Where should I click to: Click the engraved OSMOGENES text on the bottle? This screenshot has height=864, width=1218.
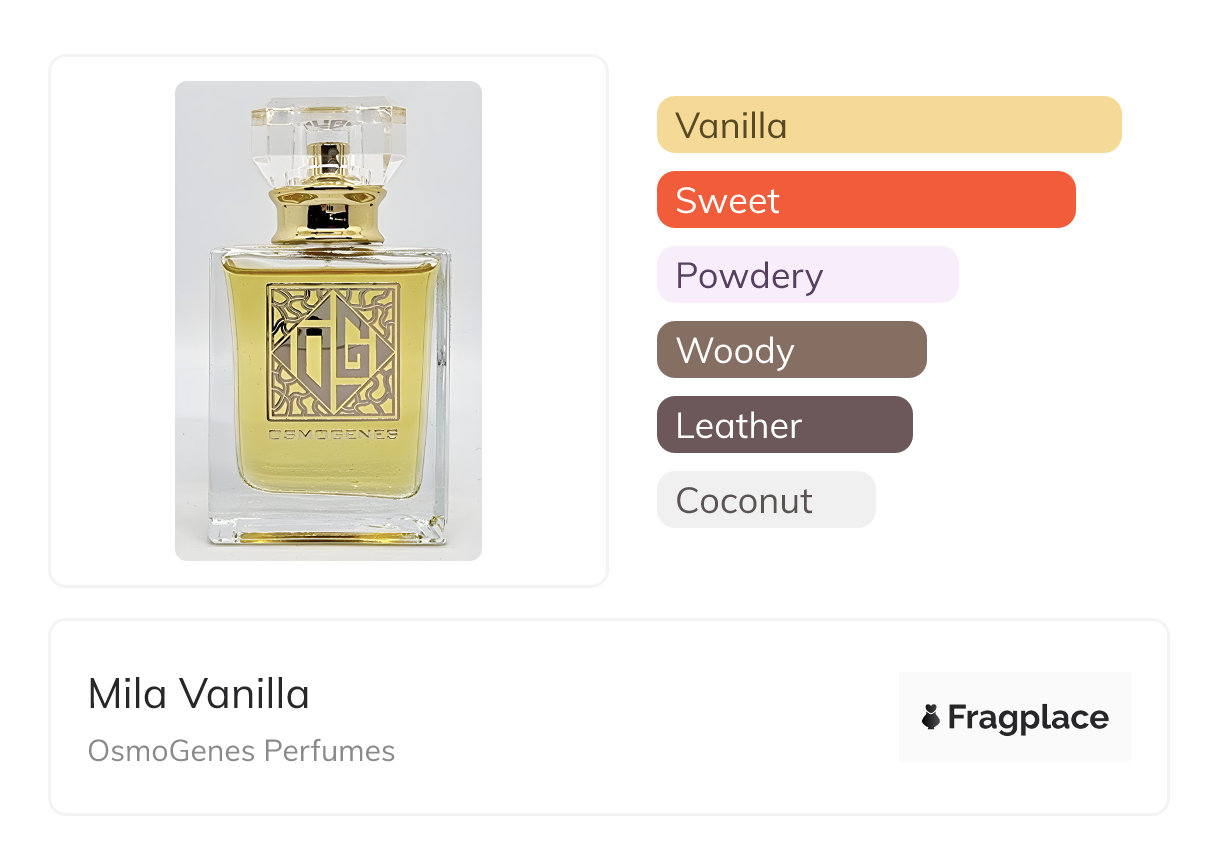(x=333, y=434)
